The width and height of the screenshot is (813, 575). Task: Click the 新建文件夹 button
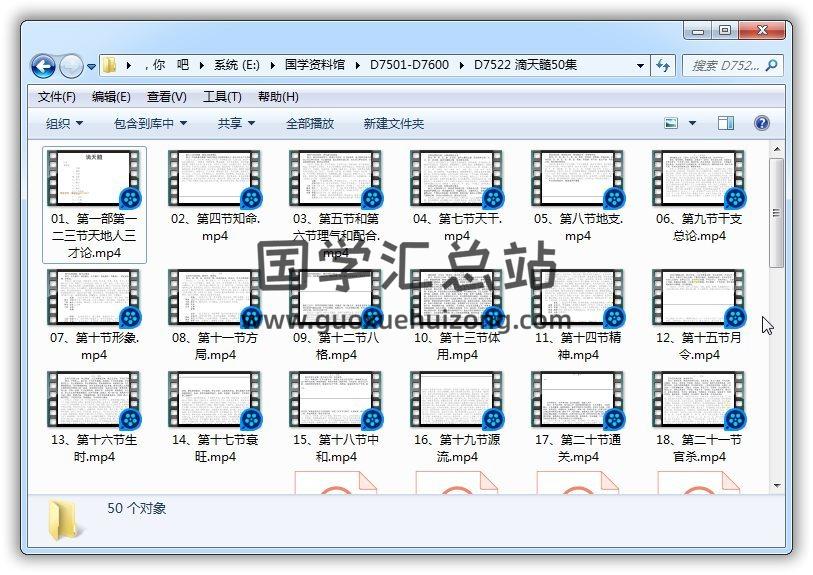click(x=393, y=123)
